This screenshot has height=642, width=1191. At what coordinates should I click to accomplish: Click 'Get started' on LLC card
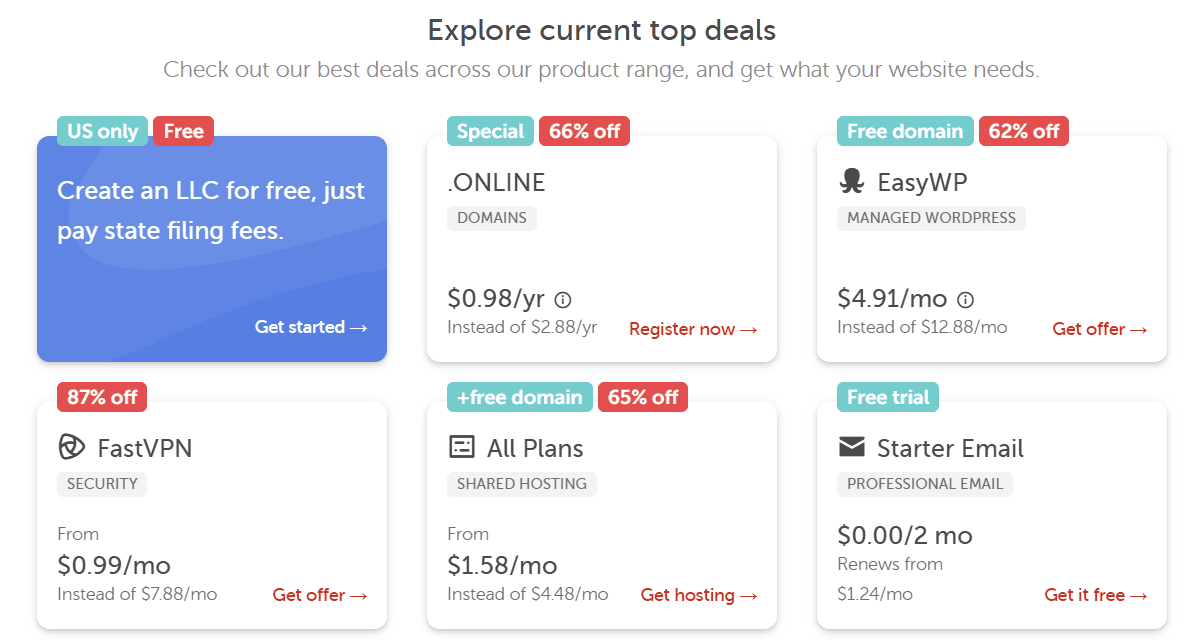click(x=311, y=327)
